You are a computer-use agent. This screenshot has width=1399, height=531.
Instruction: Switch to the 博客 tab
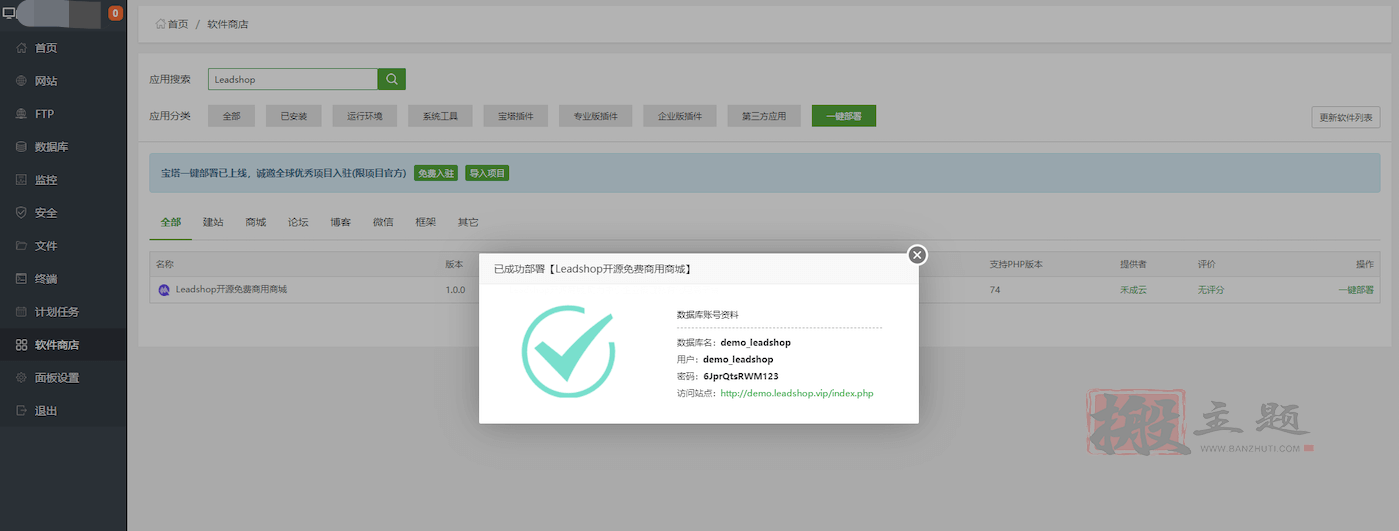coord(340,222)
